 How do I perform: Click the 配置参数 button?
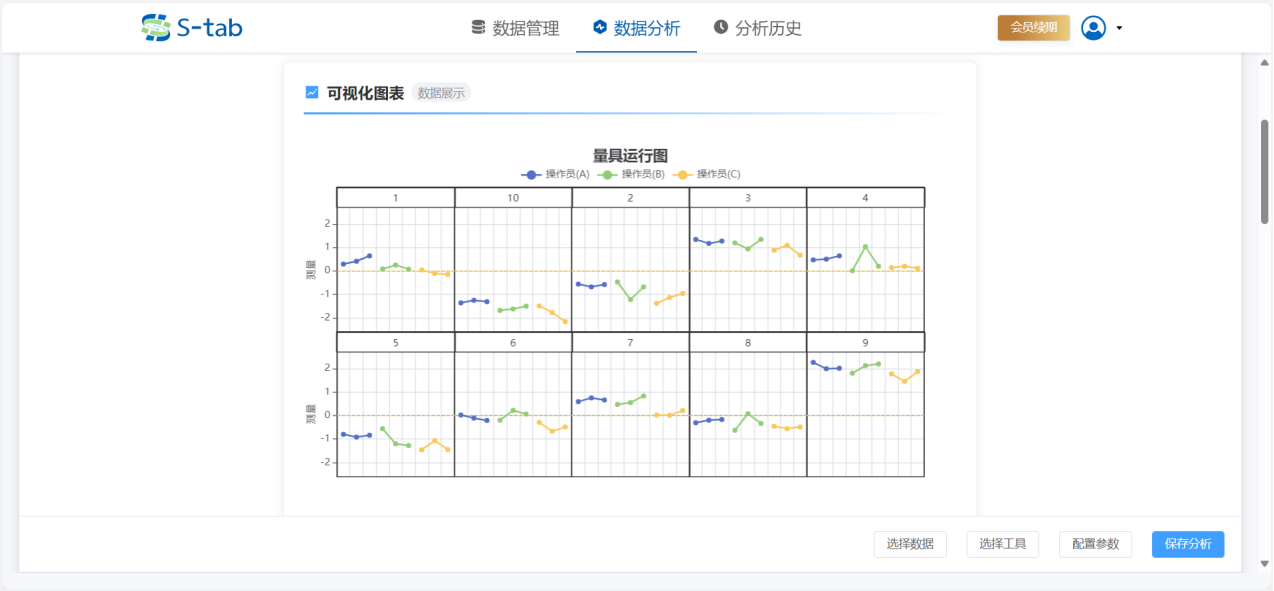coord(1095,544)
